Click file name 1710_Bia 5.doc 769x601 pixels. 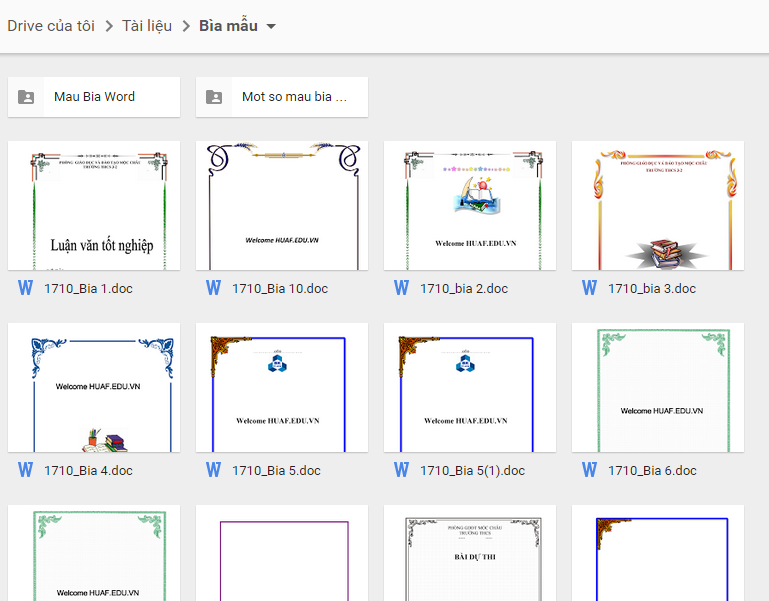pyautogui.click(x=276, y=470)
